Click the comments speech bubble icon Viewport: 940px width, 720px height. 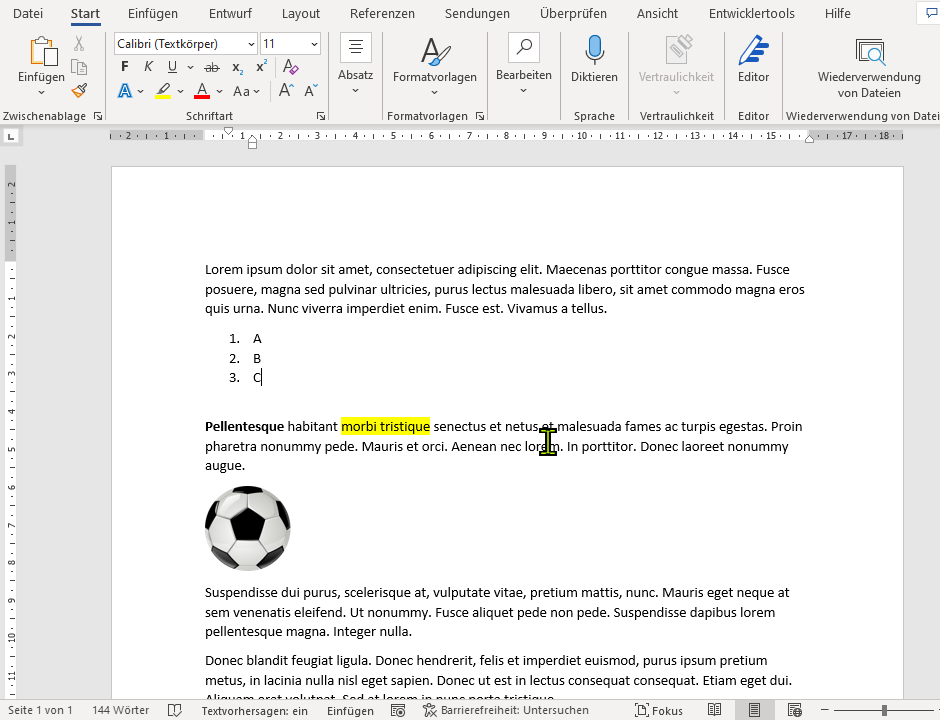click(x=931, y=13)
